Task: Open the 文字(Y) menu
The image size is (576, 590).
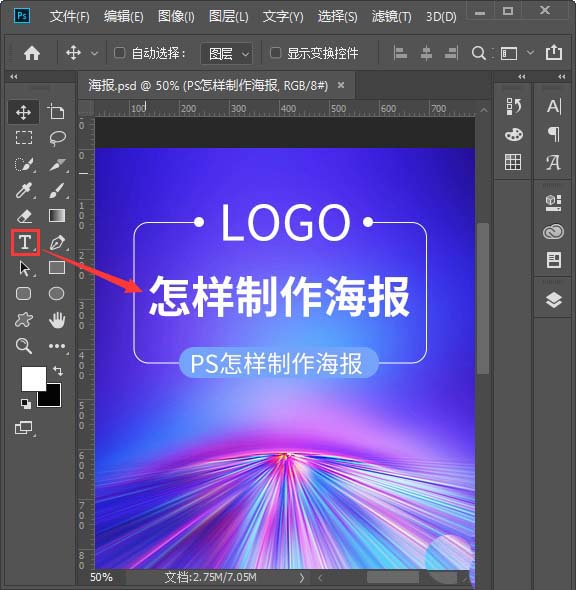Action: [283, 17]
